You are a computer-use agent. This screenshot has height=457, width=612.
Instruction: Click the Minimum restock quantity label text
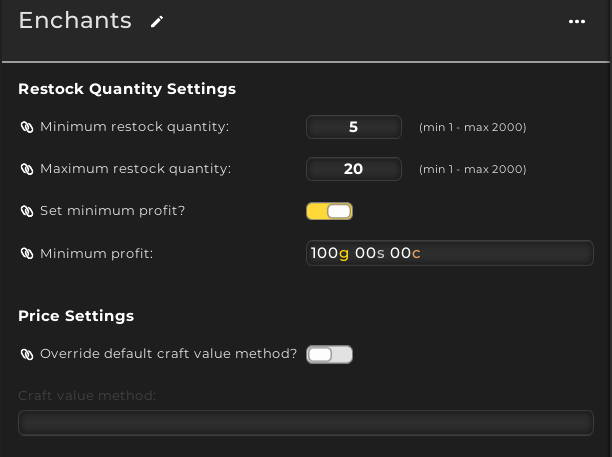tap(135, 127)
